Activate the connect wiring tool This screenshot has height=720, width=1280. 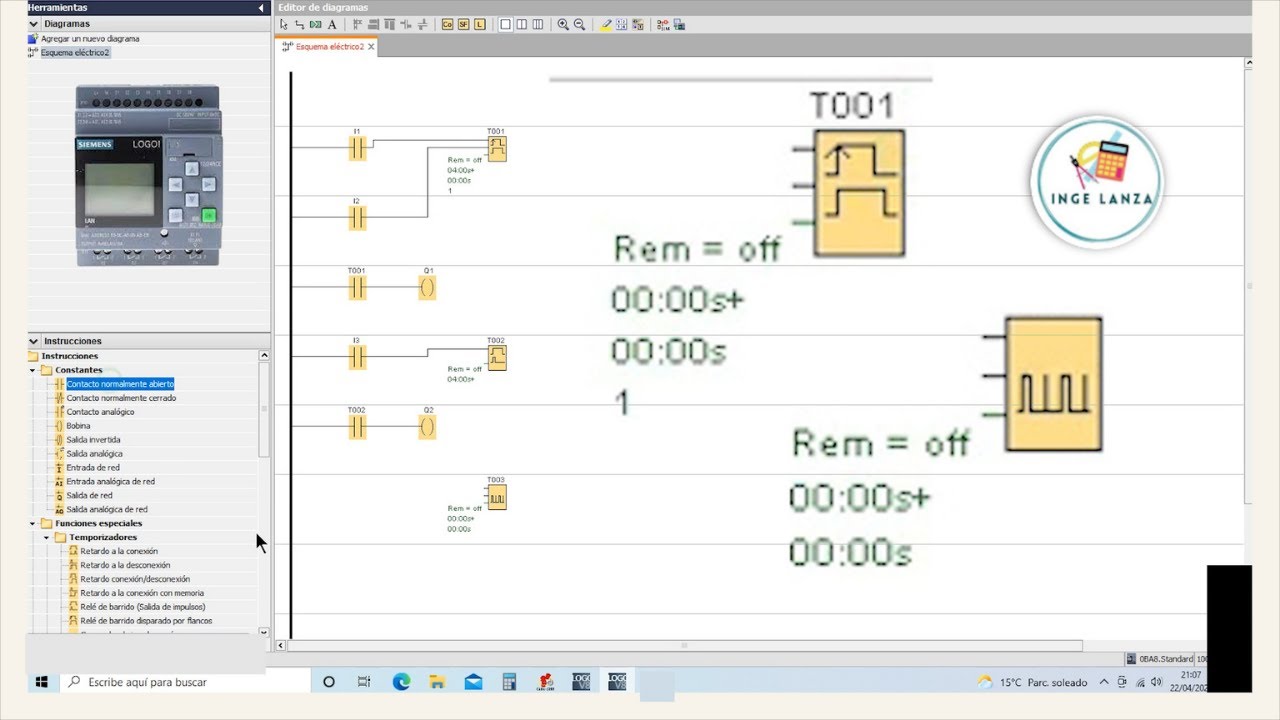[299, 24]
